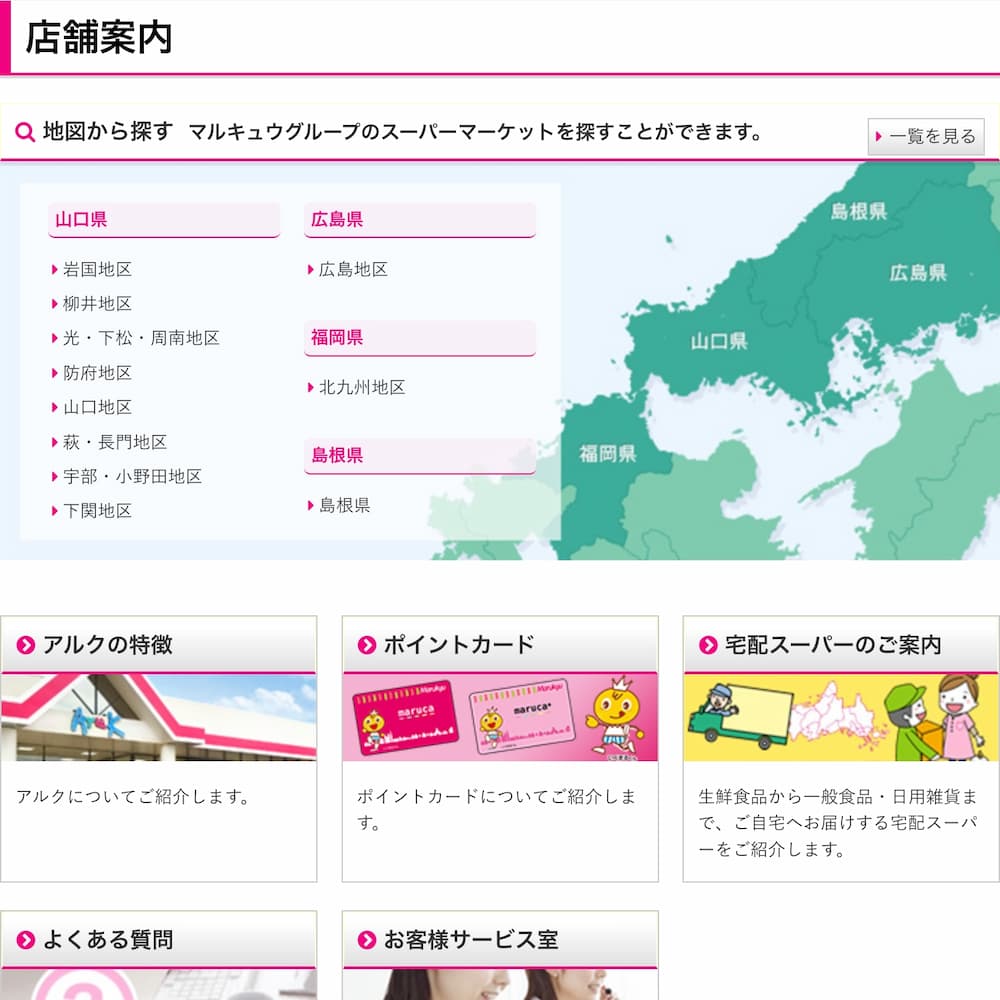Select the 山口県 prefecture heading
Image resolution: width=1000 pixels, height=1000 pixels.
point(163,219)
